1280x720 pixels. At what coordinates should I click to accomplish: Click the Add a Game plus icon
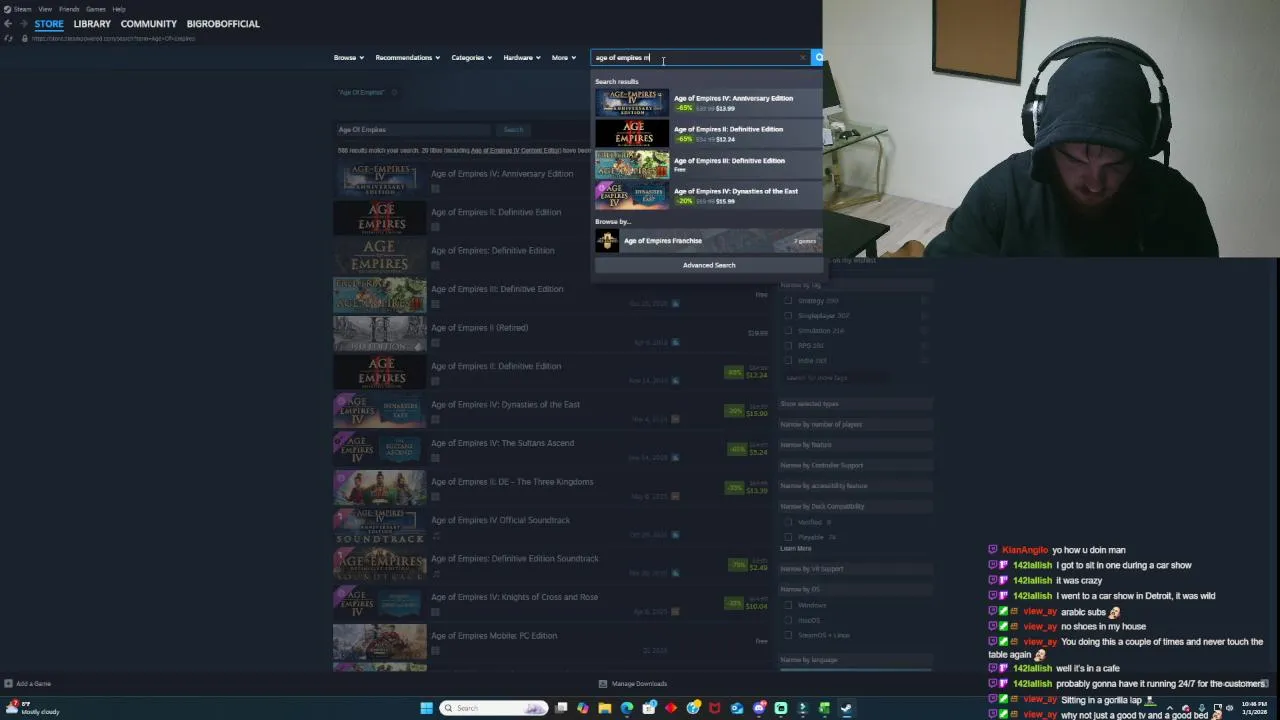[8, 684]
